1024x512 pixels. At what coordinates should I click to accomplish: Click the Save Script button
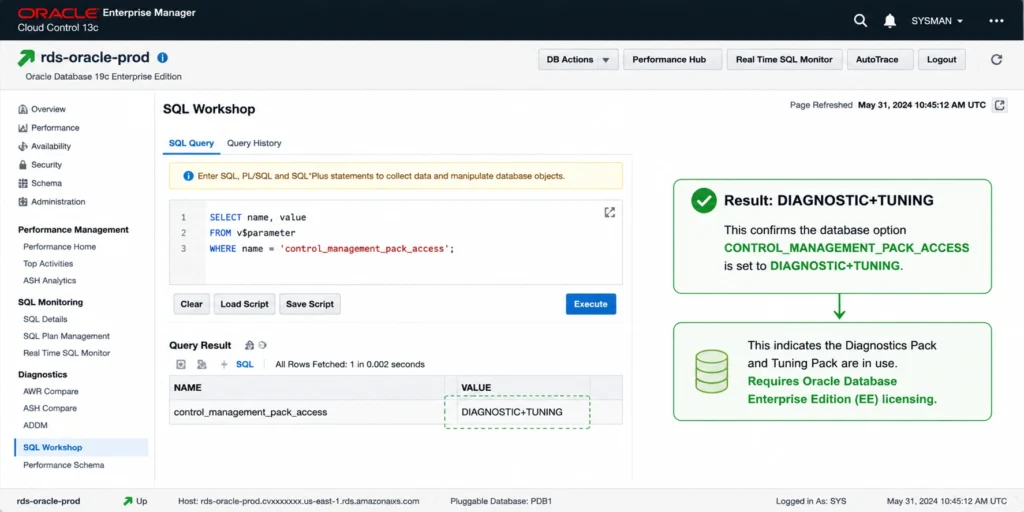310,304
